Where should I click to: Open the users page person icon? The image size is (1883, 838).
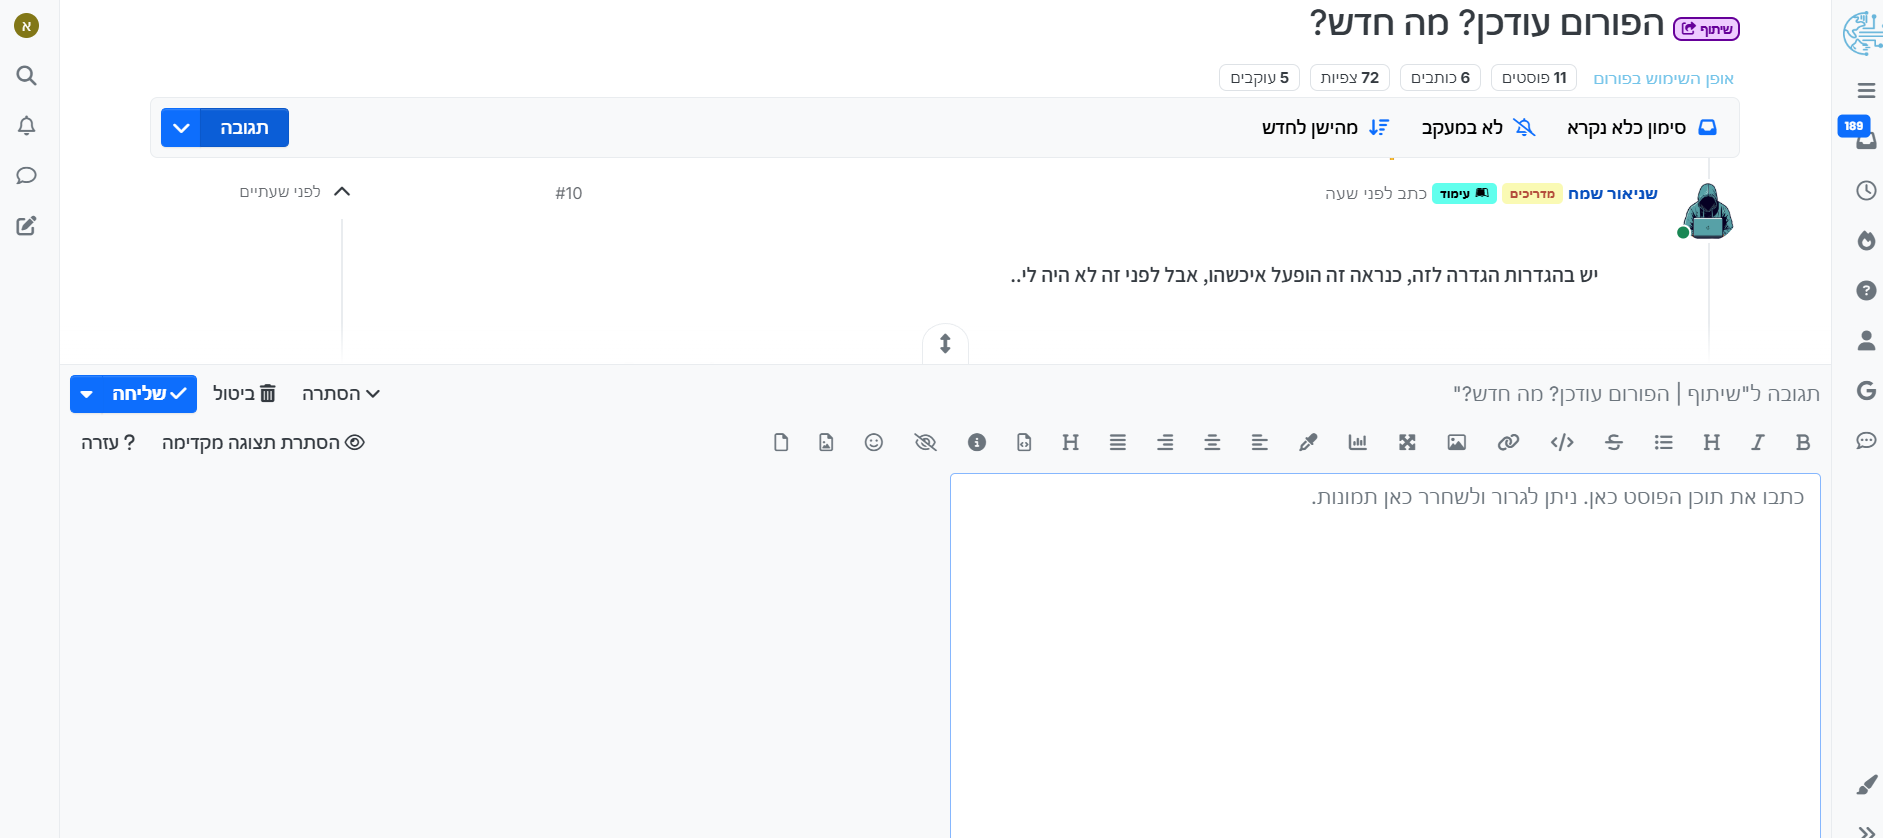point(1866,341)
